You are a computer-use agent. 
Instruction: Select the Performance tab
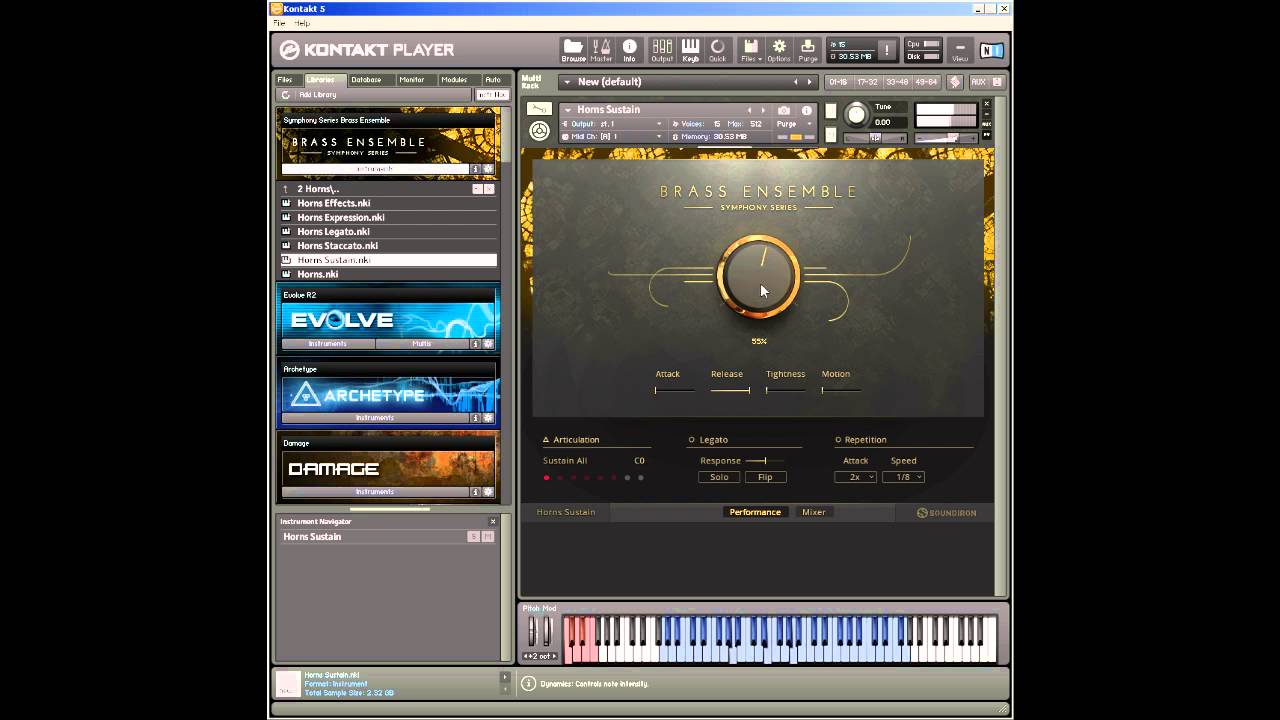coord(755,512)
